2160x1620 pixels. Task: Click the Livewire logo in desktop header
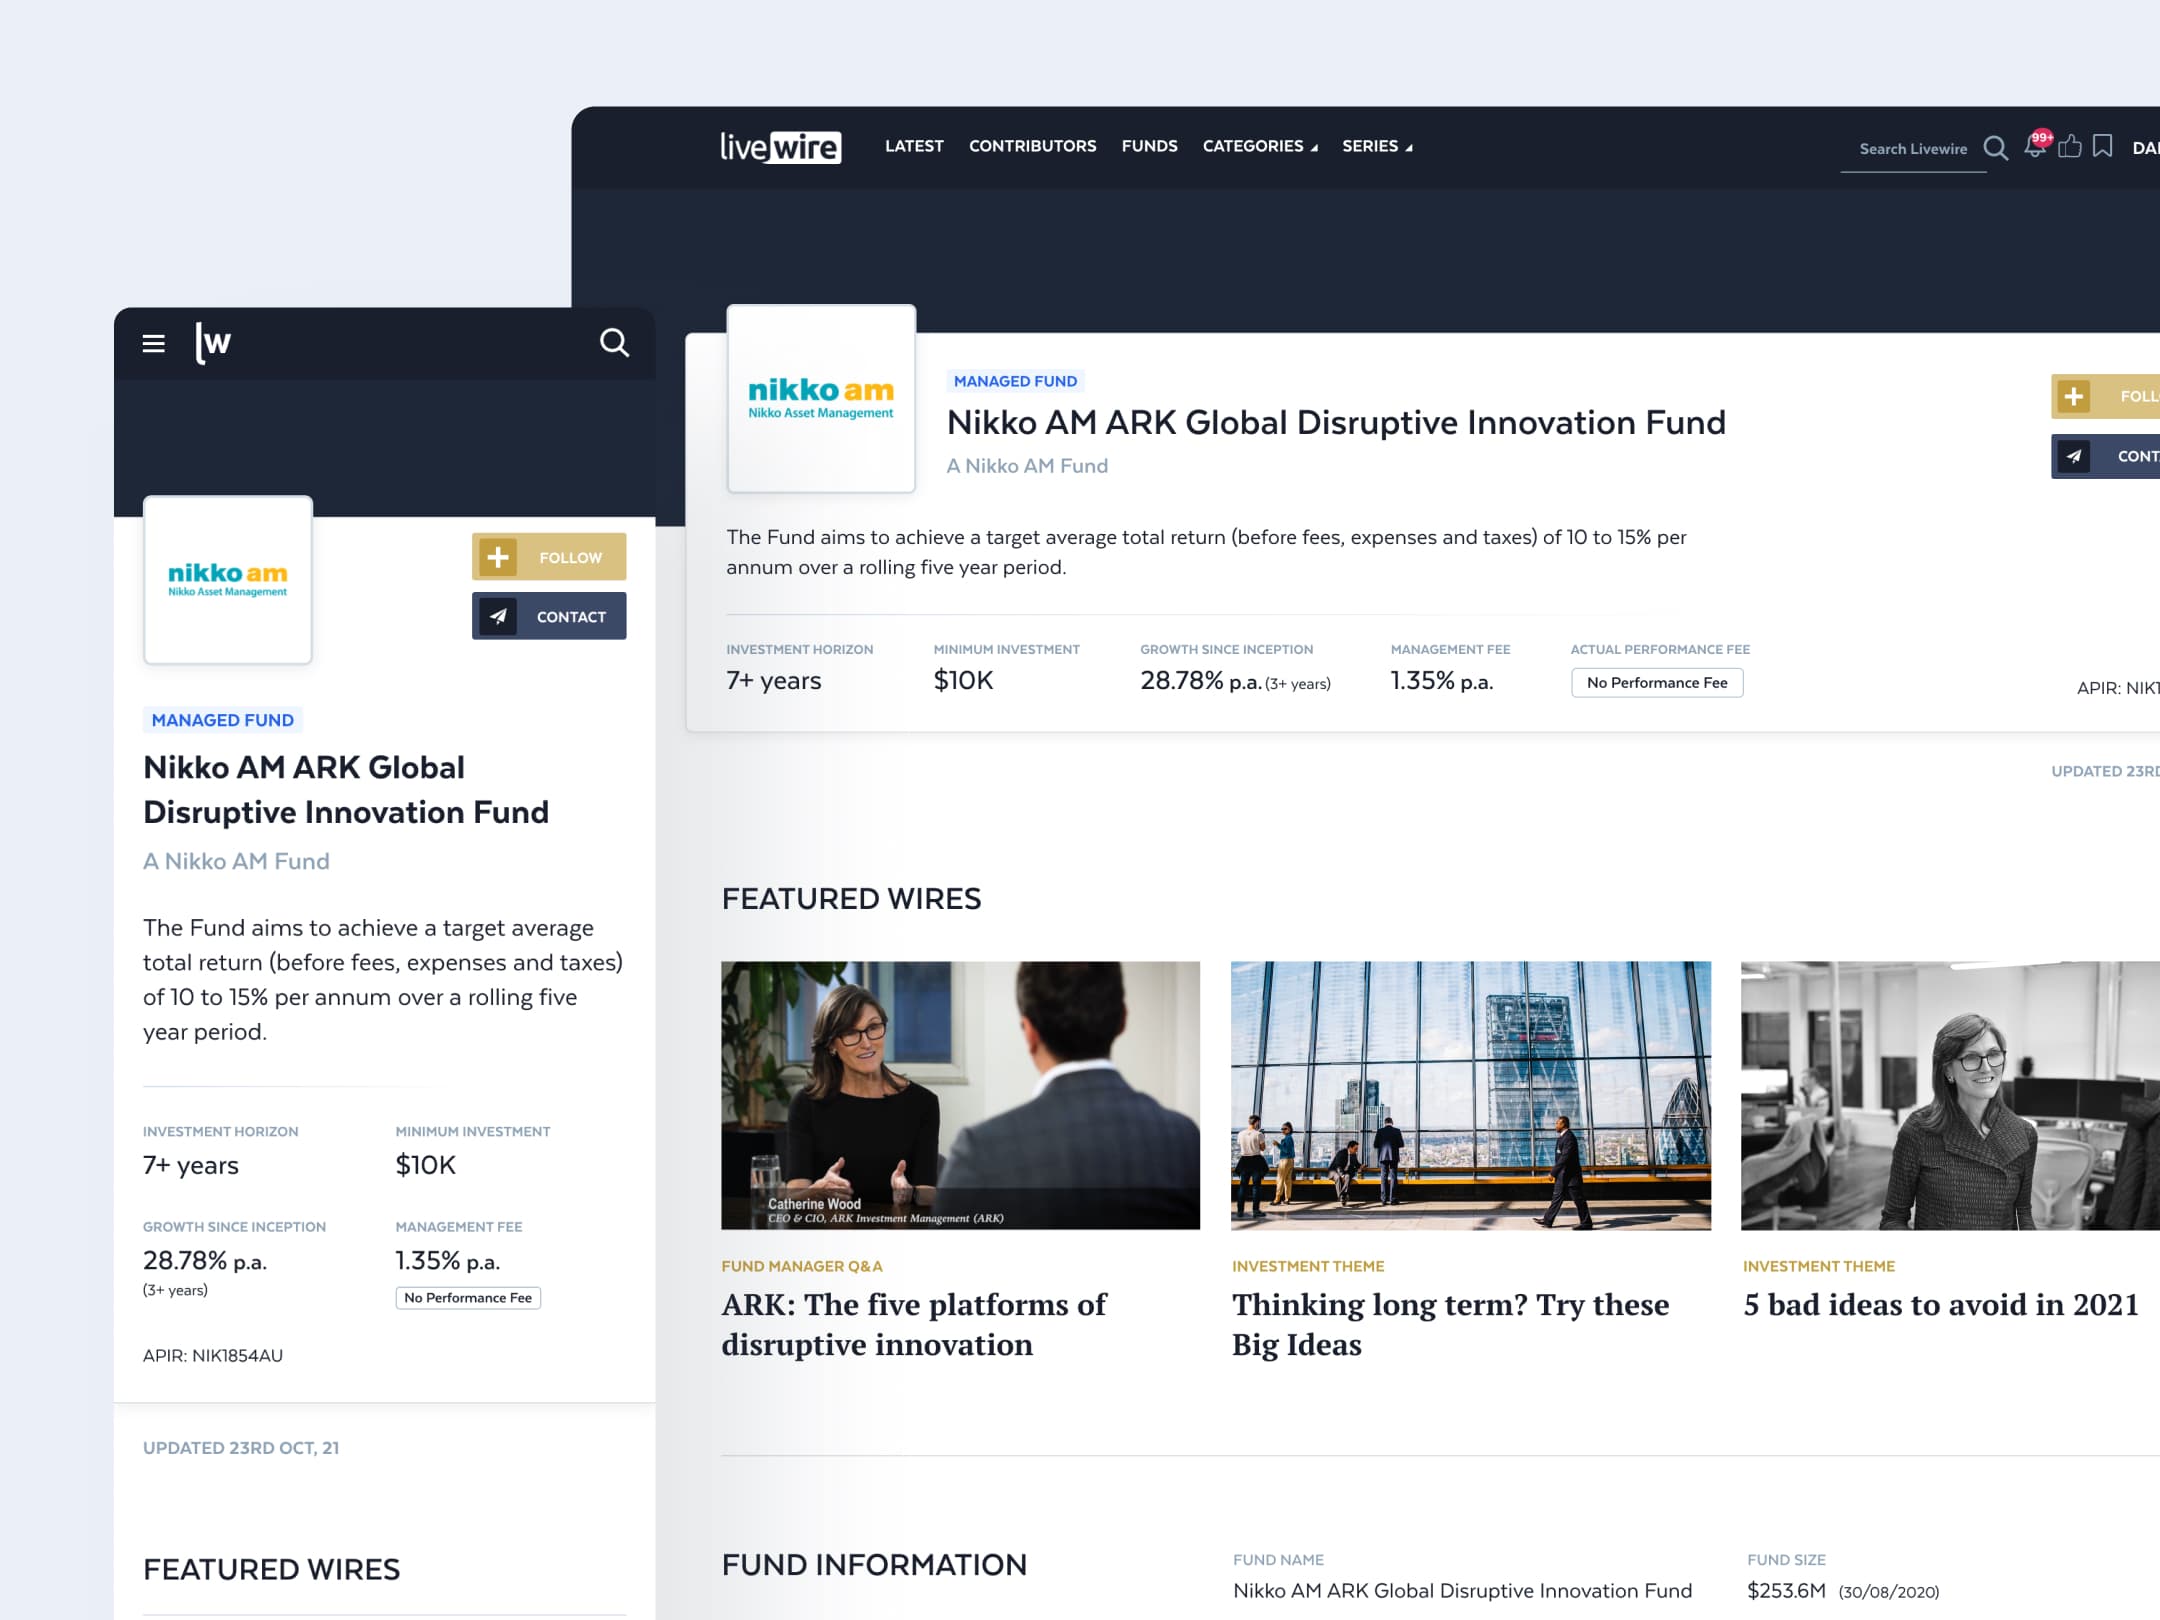click(x=780, y=147)
